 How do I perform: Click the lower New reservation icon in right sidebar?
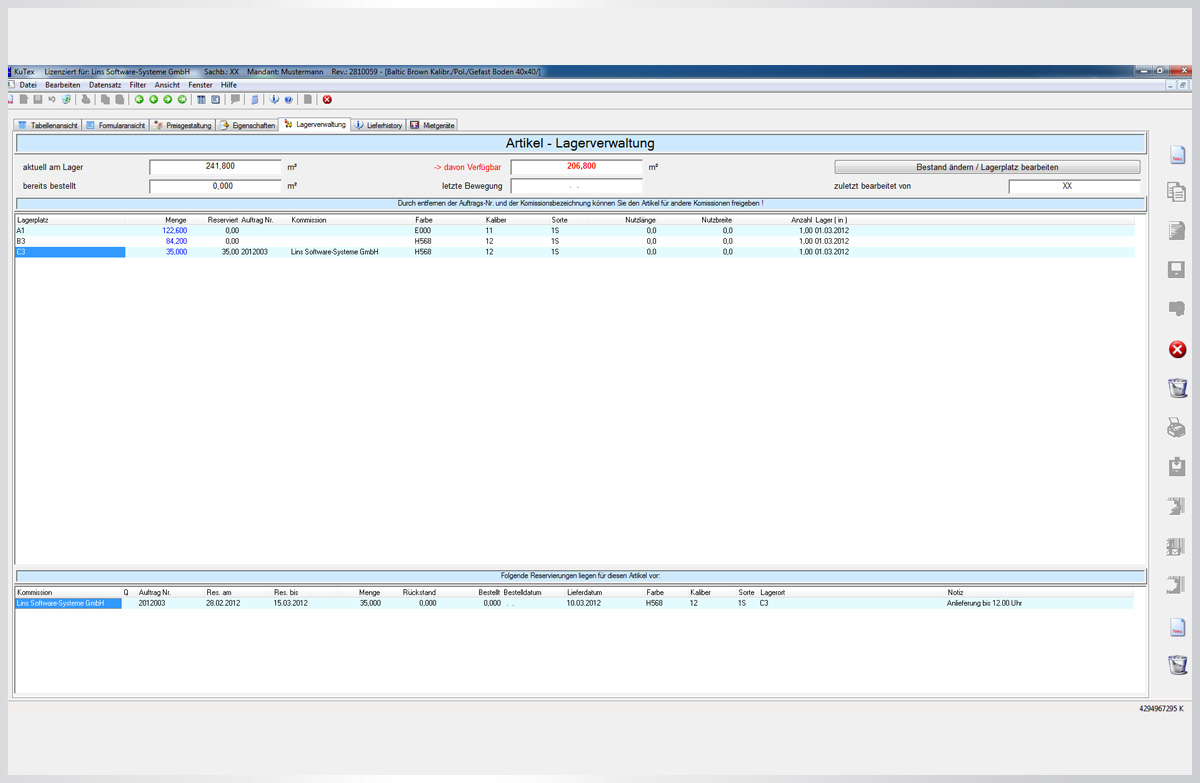pos(1177,627)
